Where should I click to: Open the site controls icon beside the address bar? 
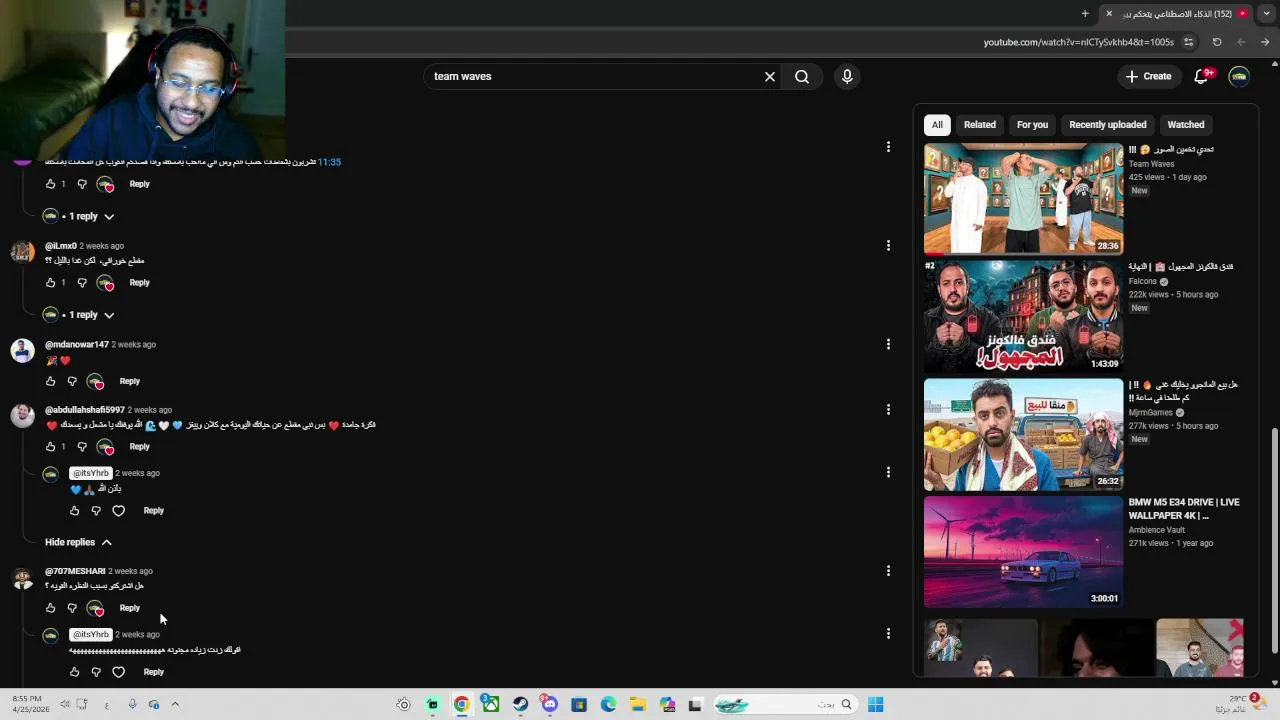(x=1188, y=42)
